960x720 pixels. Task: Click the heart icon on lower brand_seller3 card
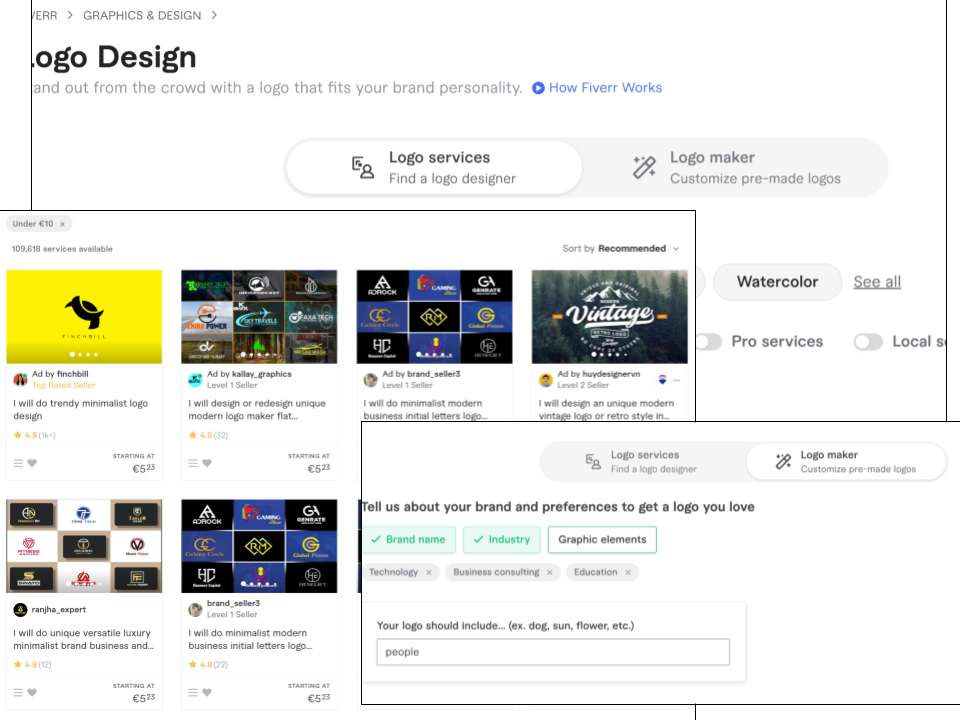pyautogui.click(x=207, y=692)
